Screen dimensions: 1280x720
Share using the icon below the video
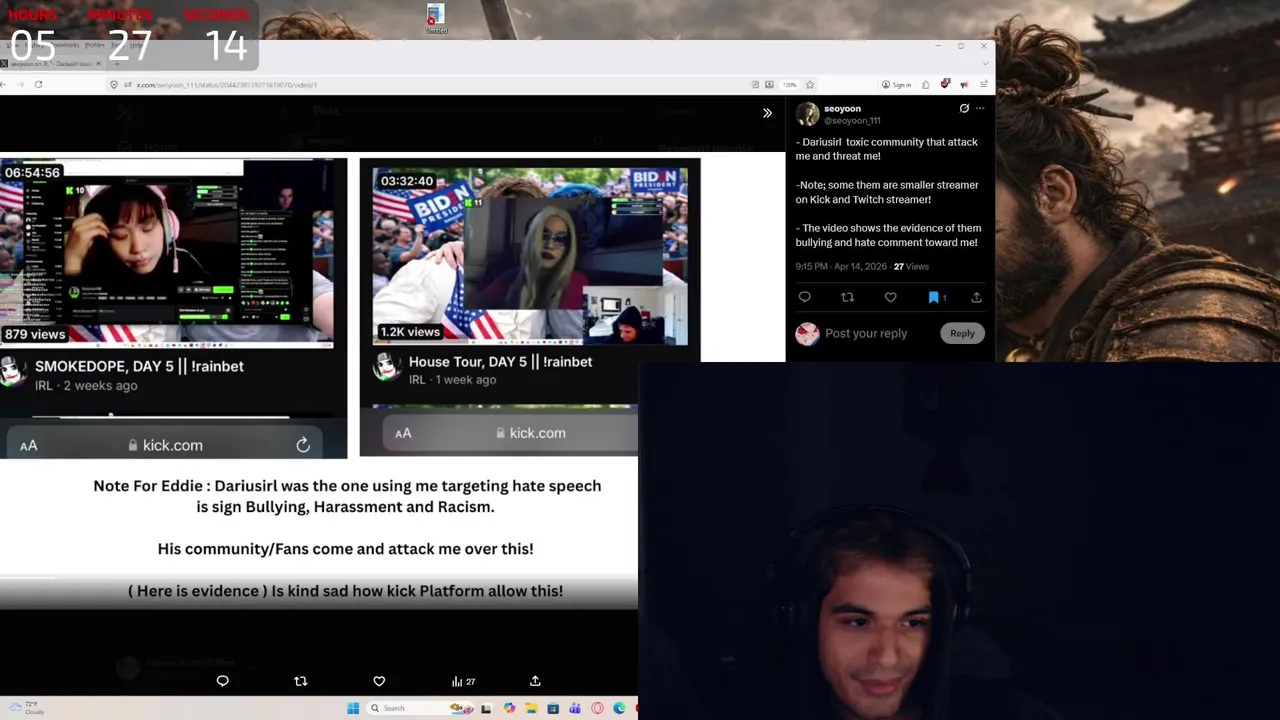[x=535, y=681]
